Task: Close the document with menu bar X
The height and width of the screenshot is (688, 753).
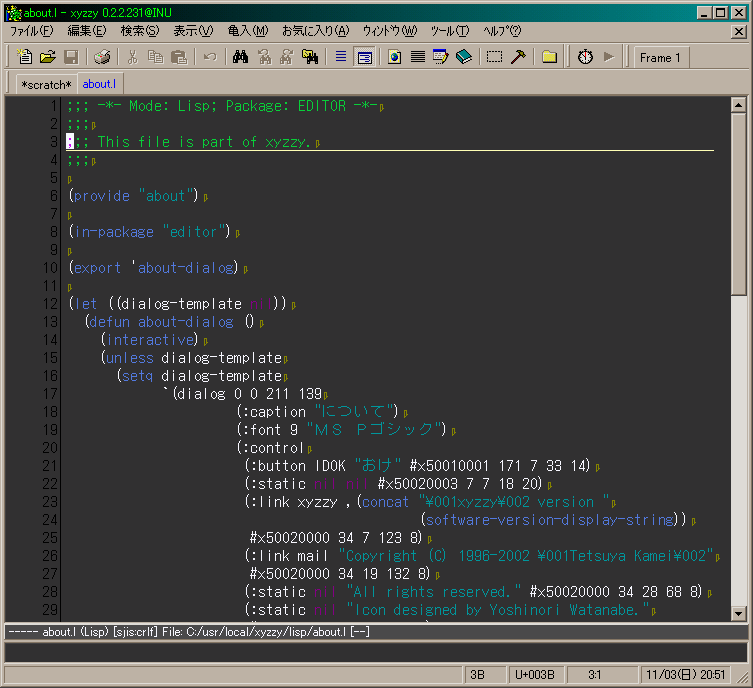Action: click(x=738, y=32)
